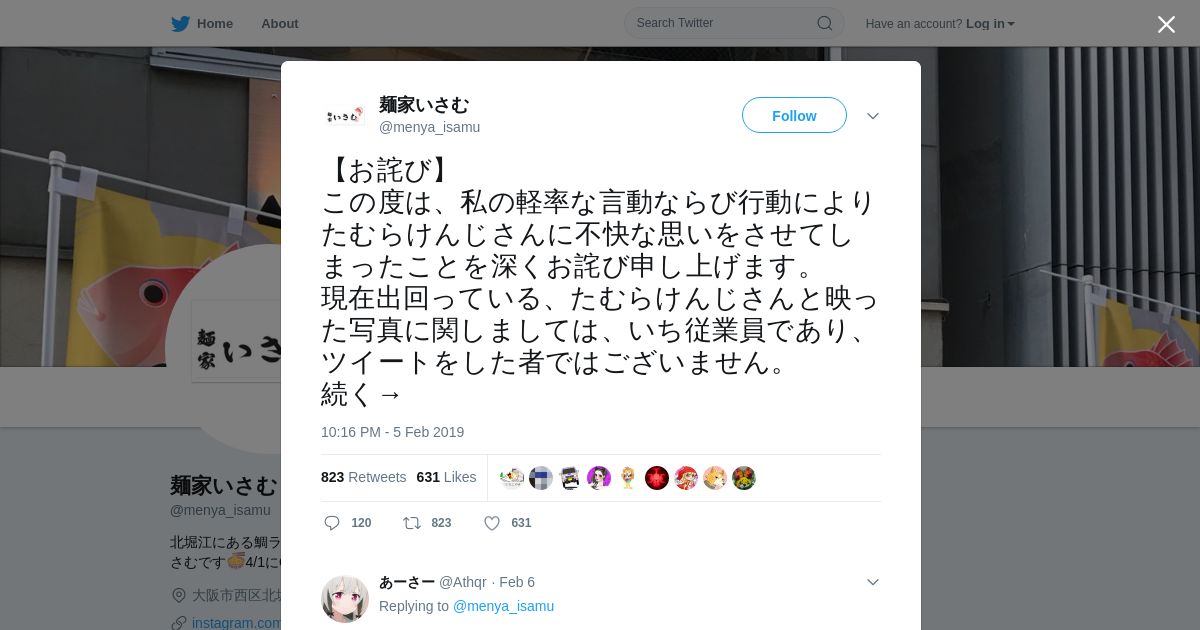Like the tweet with the heart icon
This screenshot has height=630, width=1200.
click(492, 523)
